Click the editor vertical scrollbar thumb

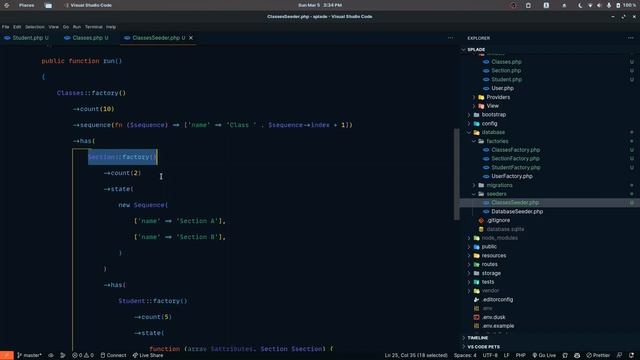click(x=456, y=174)
